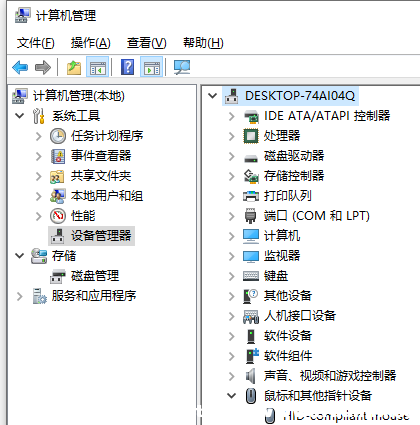
Task: Select the DESKTOP-74AI04Q computer node
Action: tap(300, 96)
